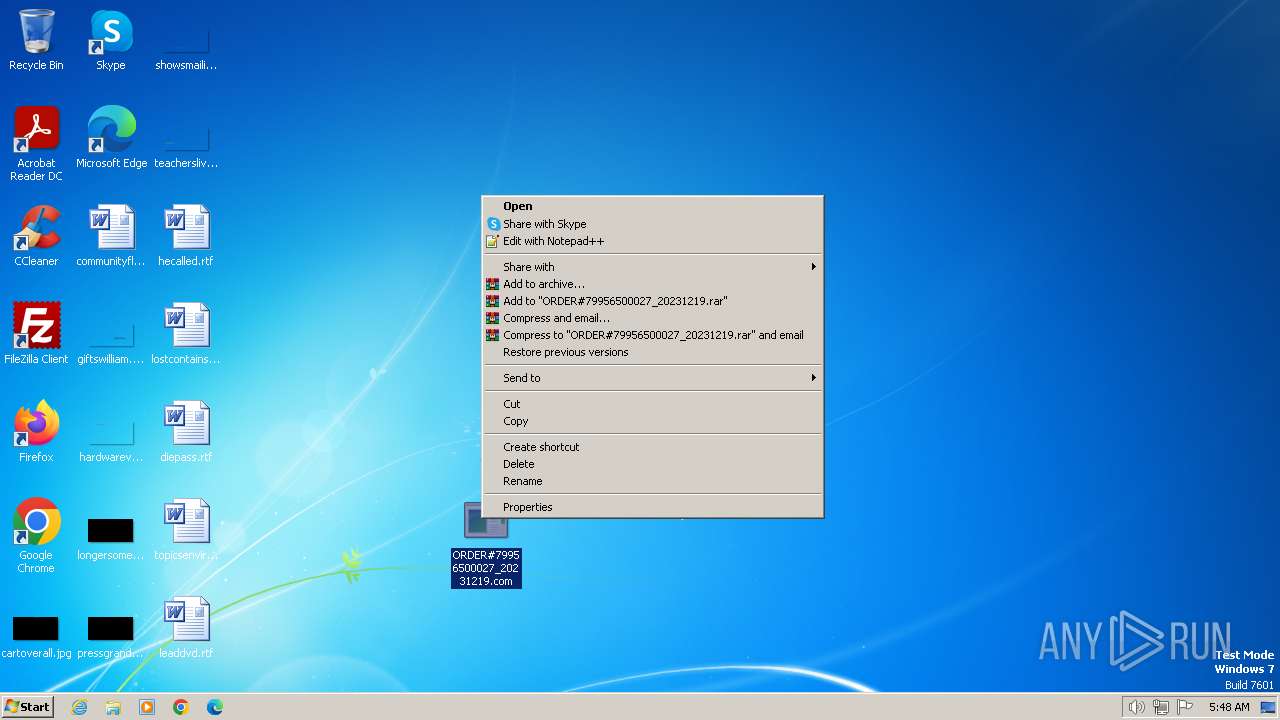This screenshot has height=720, width=1280.
Task: Click the network tray icon
Action: point(1161,707)
